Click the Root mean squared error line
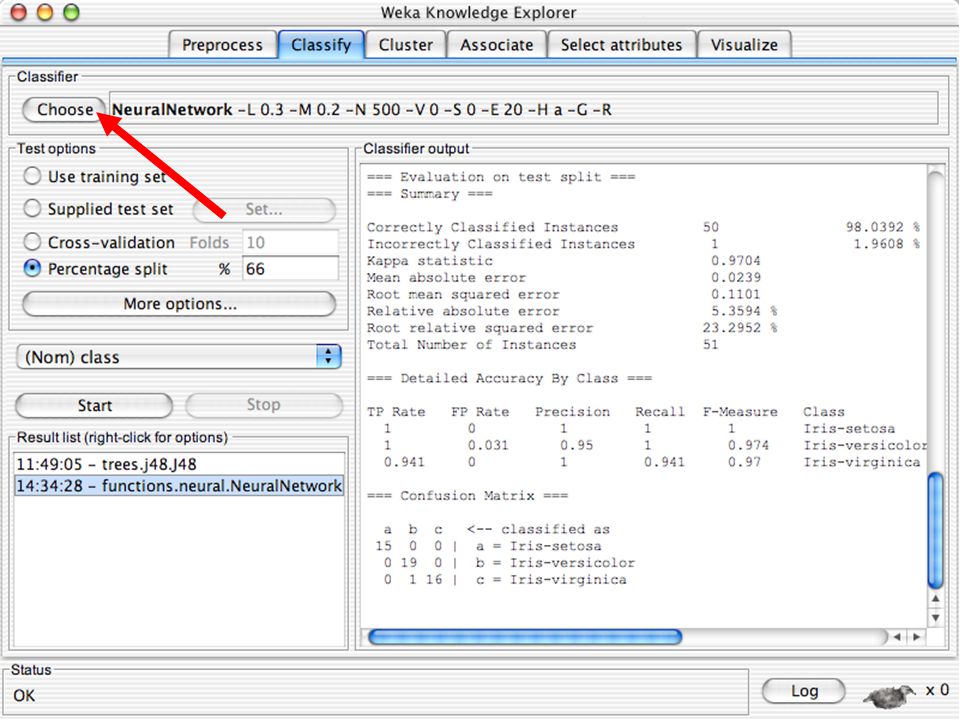 (563, 294)
